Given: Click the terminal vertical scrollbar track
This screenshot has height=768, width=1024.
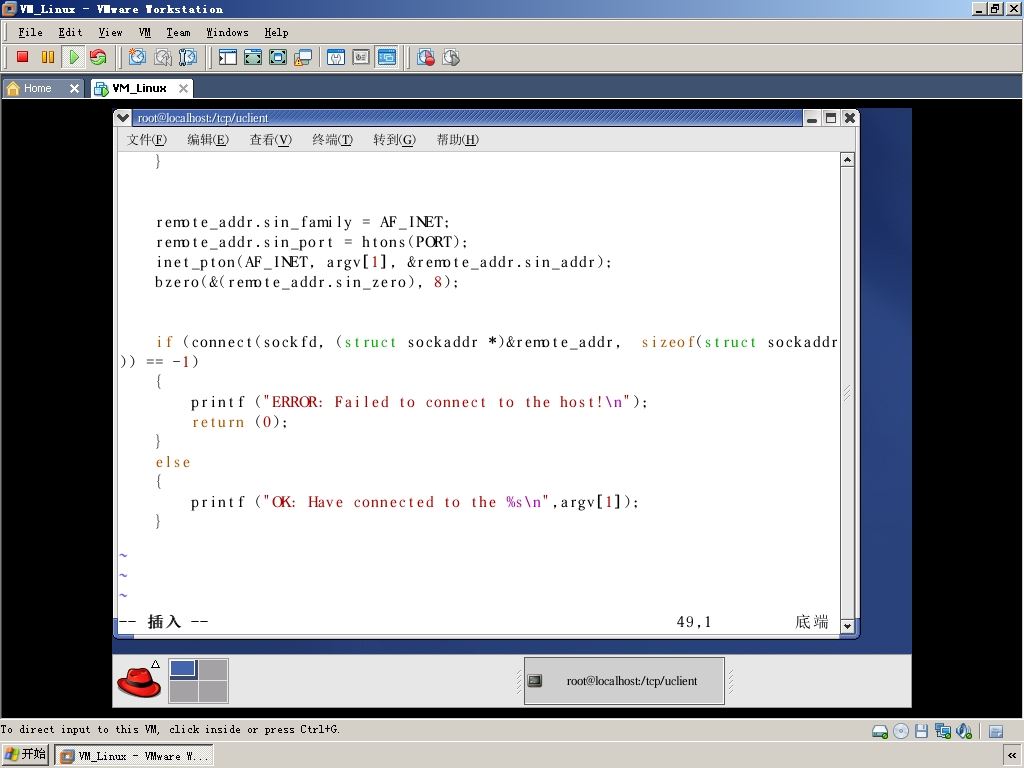Looking at the screenshot, I should (x=847, y=392).
